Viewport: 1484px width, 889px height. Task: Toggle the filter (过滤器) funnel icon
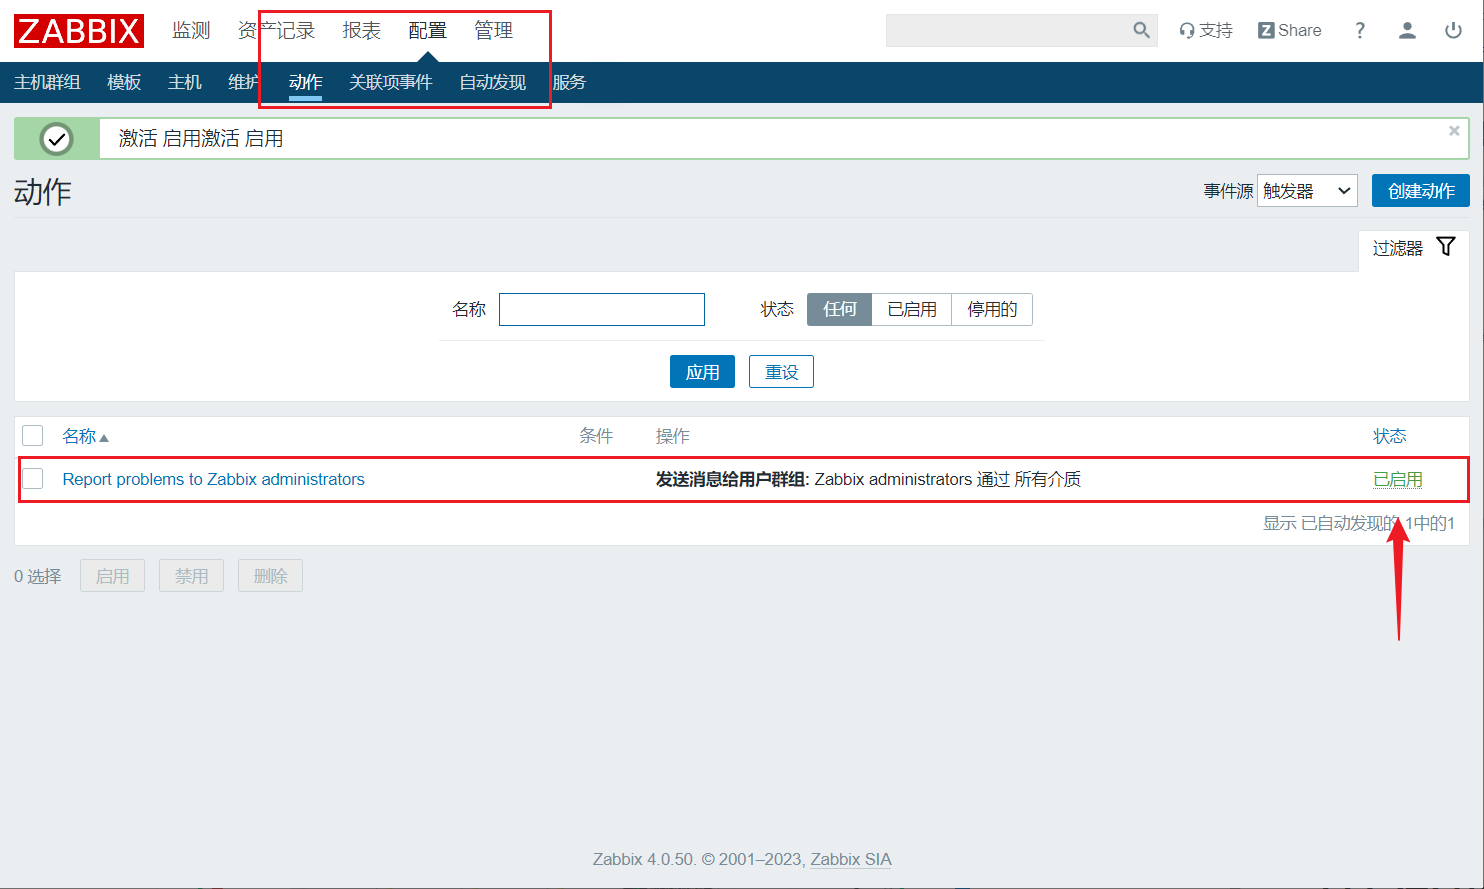click(1445, 247)
